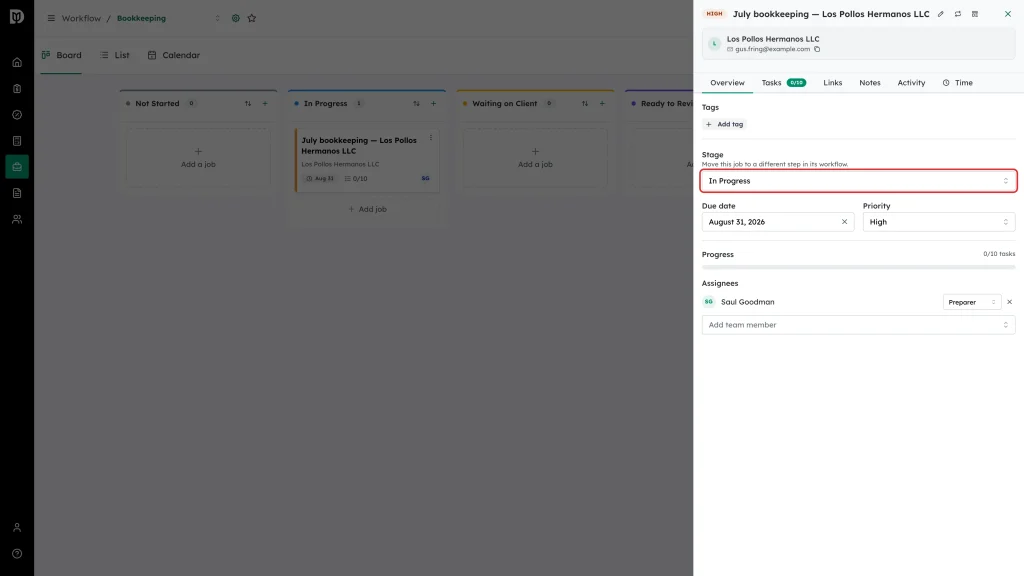
Task: Click plus icon in Waiting on Client header
Action: (602, 103)
